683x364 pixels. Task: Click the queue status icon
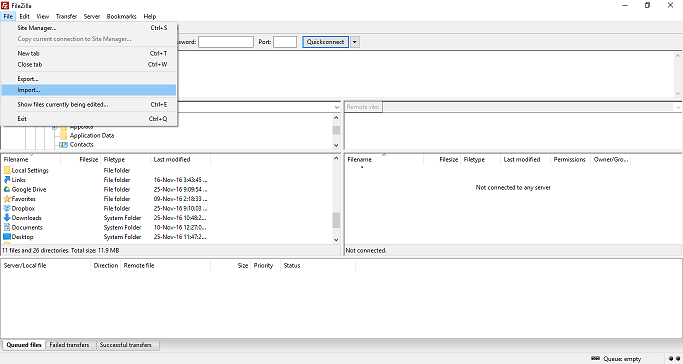click(595, 359)
